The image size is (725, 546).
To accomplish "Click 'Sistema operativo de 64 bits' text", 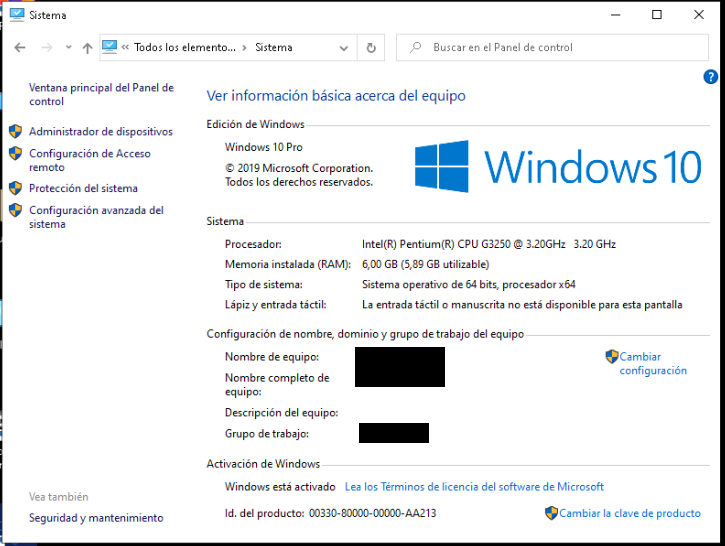I will [x=429, y=284].
